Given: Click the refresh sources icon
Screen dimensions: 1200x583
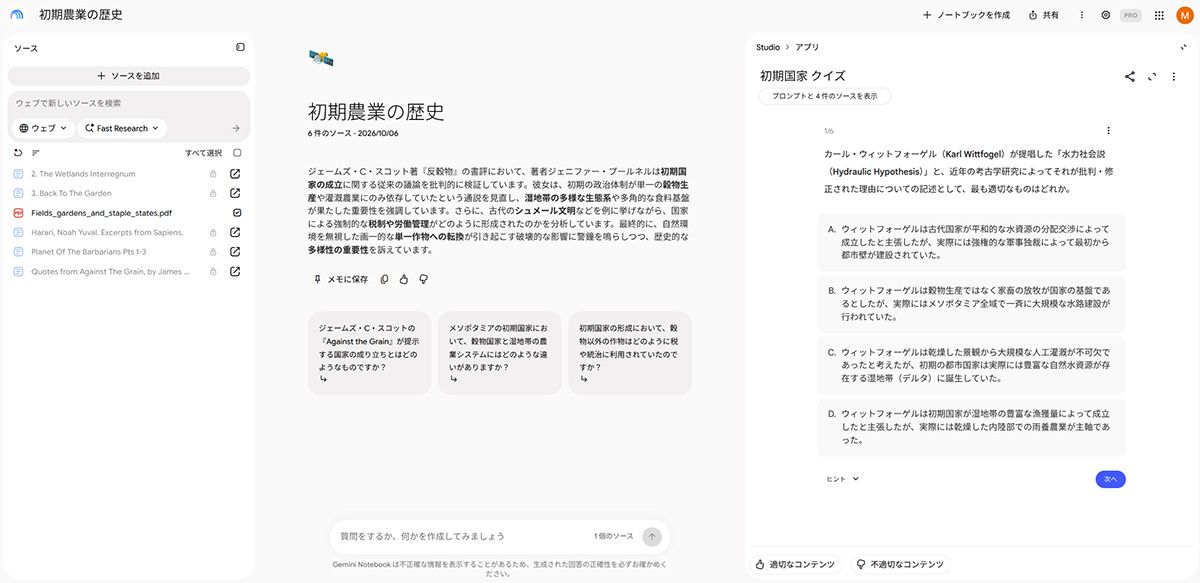Looking at the screenshot, I should (x=18, y=153).
